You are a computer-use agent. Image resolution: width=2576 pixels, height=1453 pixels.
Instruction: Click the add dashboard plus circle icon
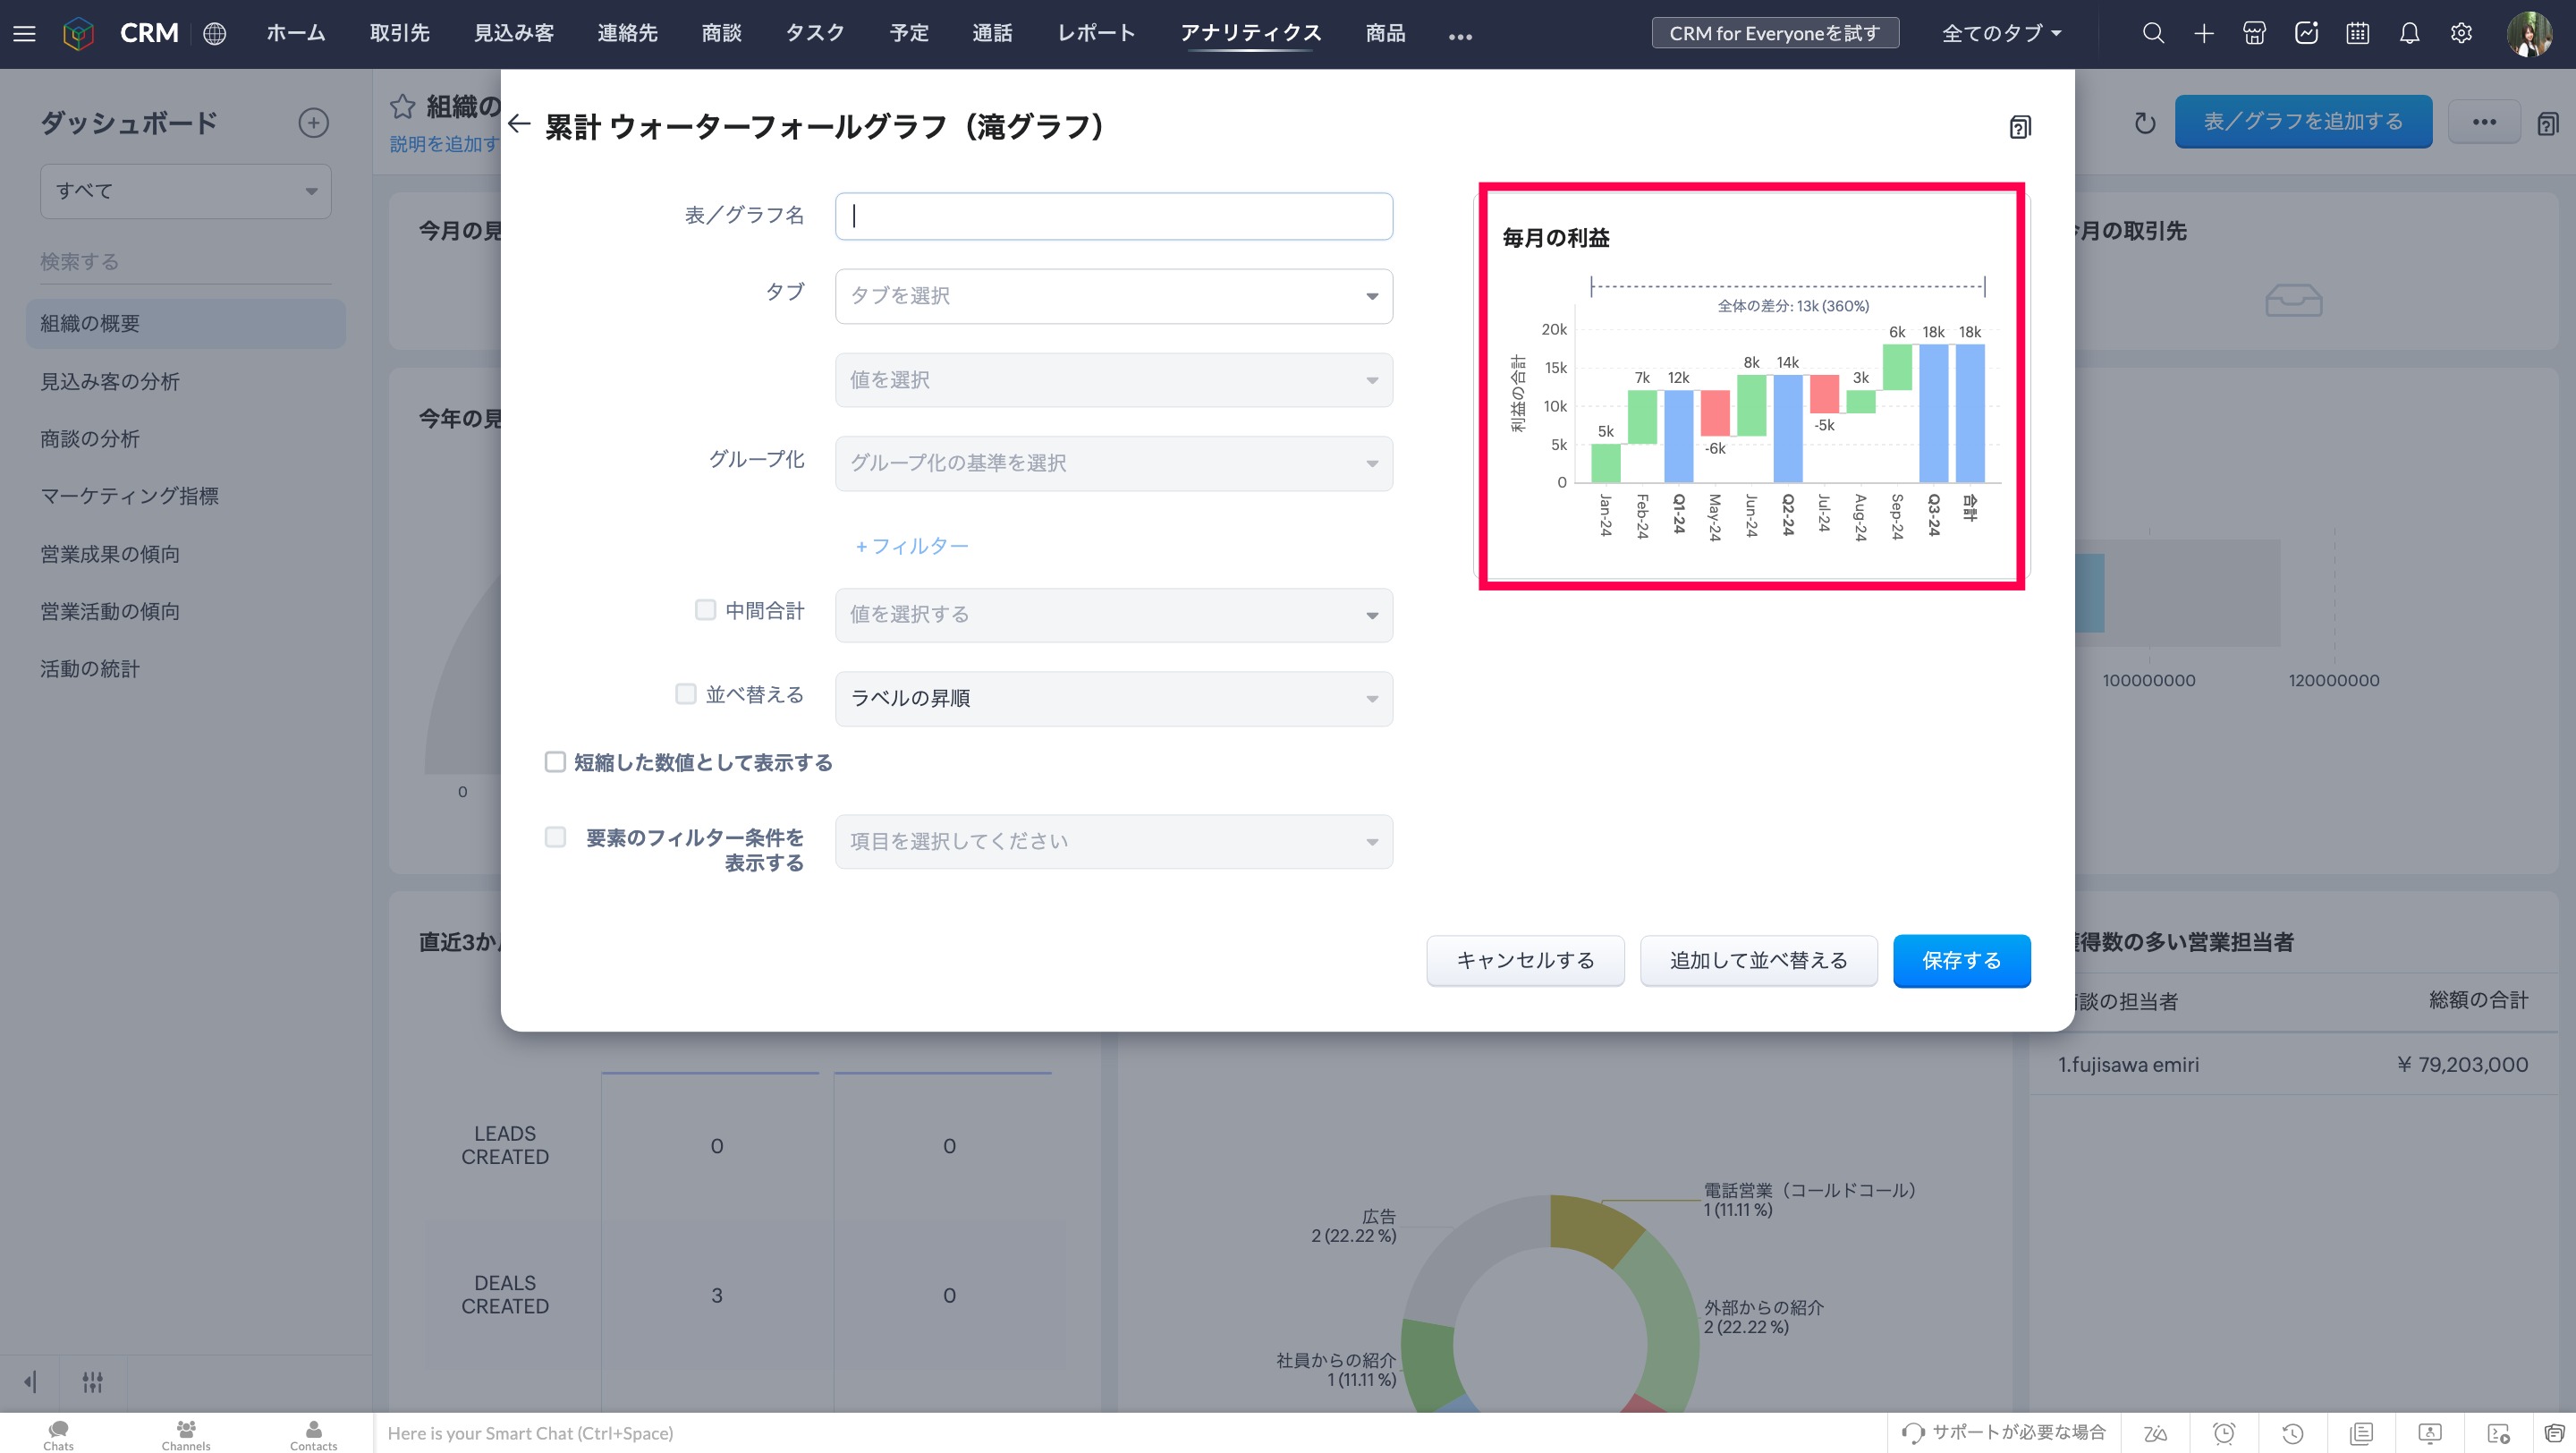[x=313, y=123]
